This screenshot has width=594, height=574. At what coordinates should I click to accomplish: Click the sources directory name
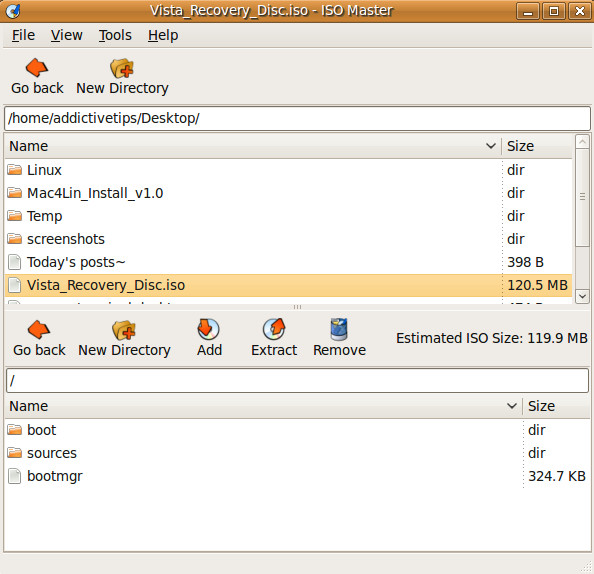pyautogui.click(x=52, y=453)
